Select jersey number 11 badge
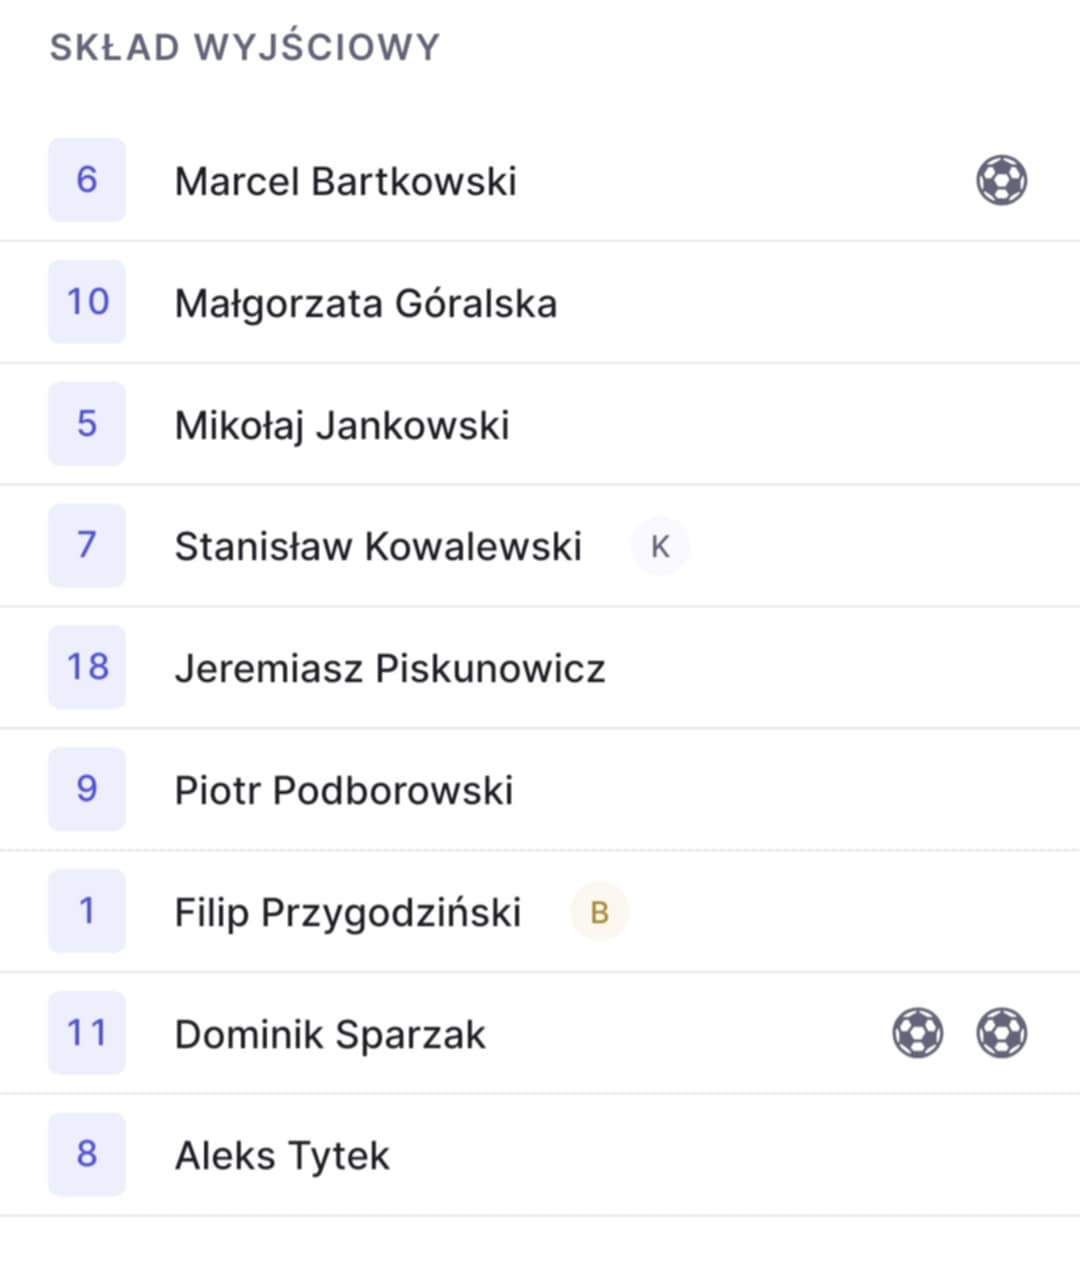The image size is (1080, 1269). coord(87,1033)
